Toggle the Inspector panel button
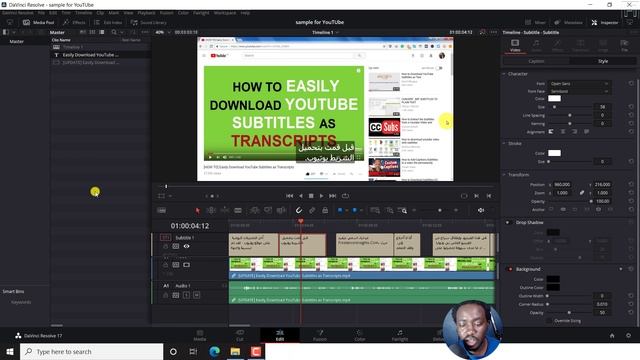 click(x=605, y=22)
